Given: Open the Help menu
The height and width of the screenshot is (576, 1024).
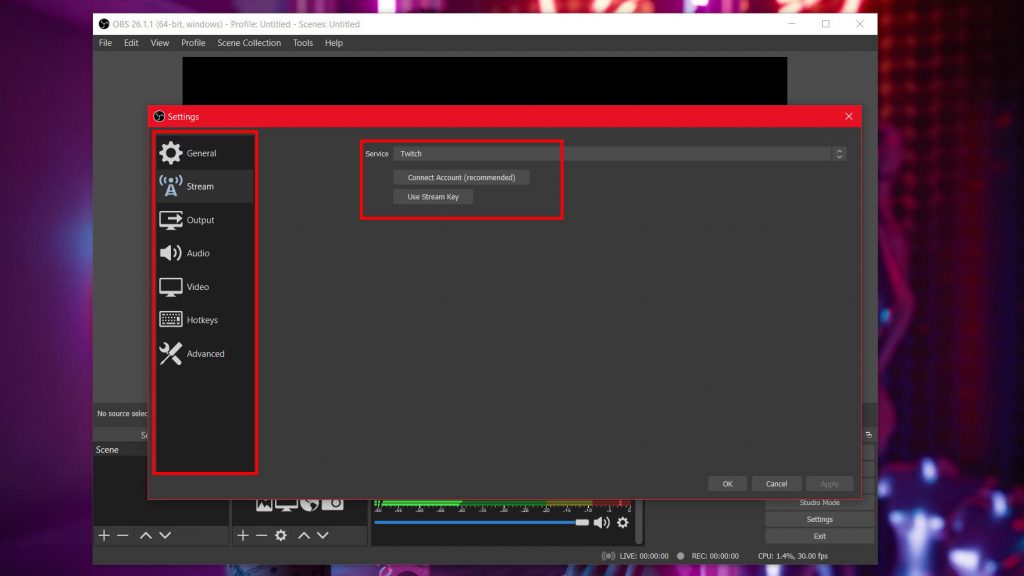Looking at the screenshot, I should click(x=334, y=43).
